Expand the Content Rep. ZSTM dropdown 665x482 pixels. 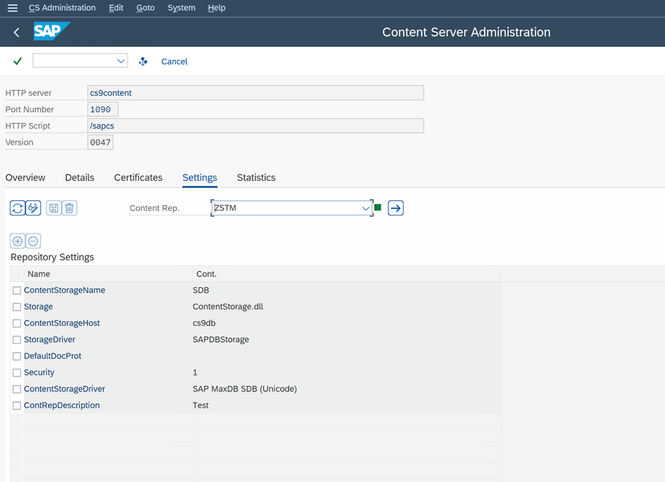[366, 208]
